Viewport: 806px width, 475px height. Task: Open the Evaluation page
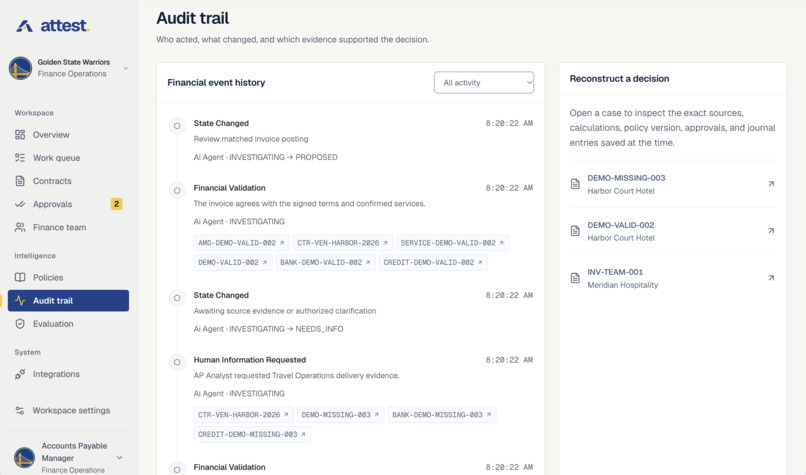[x=68, y=324]
